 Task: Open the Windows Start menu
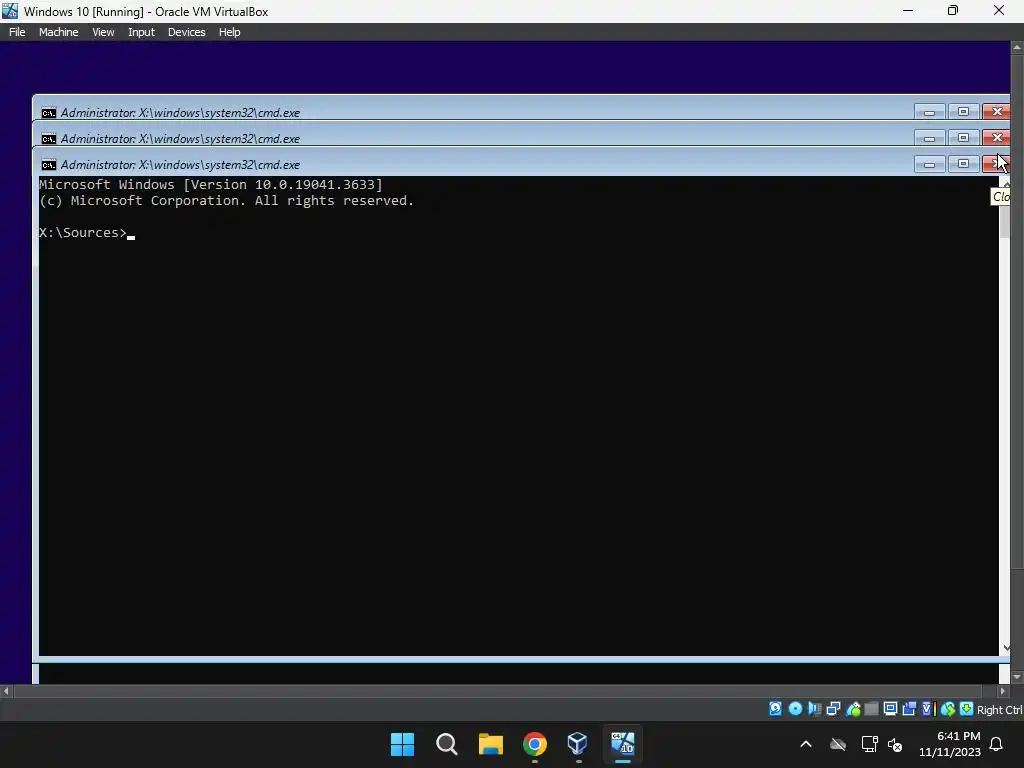click(402, 744)
